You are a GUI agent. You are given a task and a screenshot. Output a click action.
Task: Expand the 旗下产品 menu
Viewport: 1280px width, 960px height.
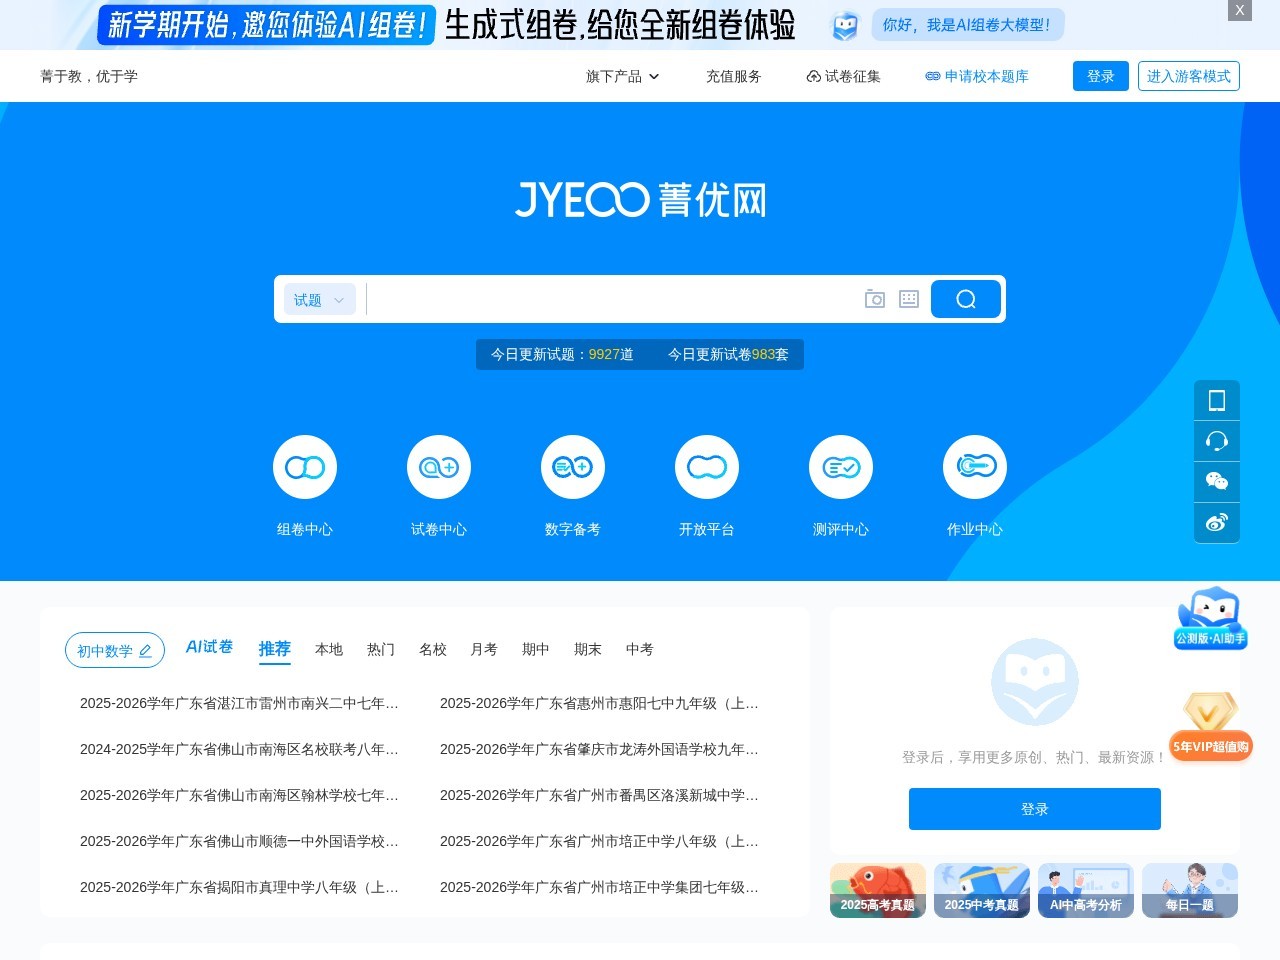click(x=622, y=76)
